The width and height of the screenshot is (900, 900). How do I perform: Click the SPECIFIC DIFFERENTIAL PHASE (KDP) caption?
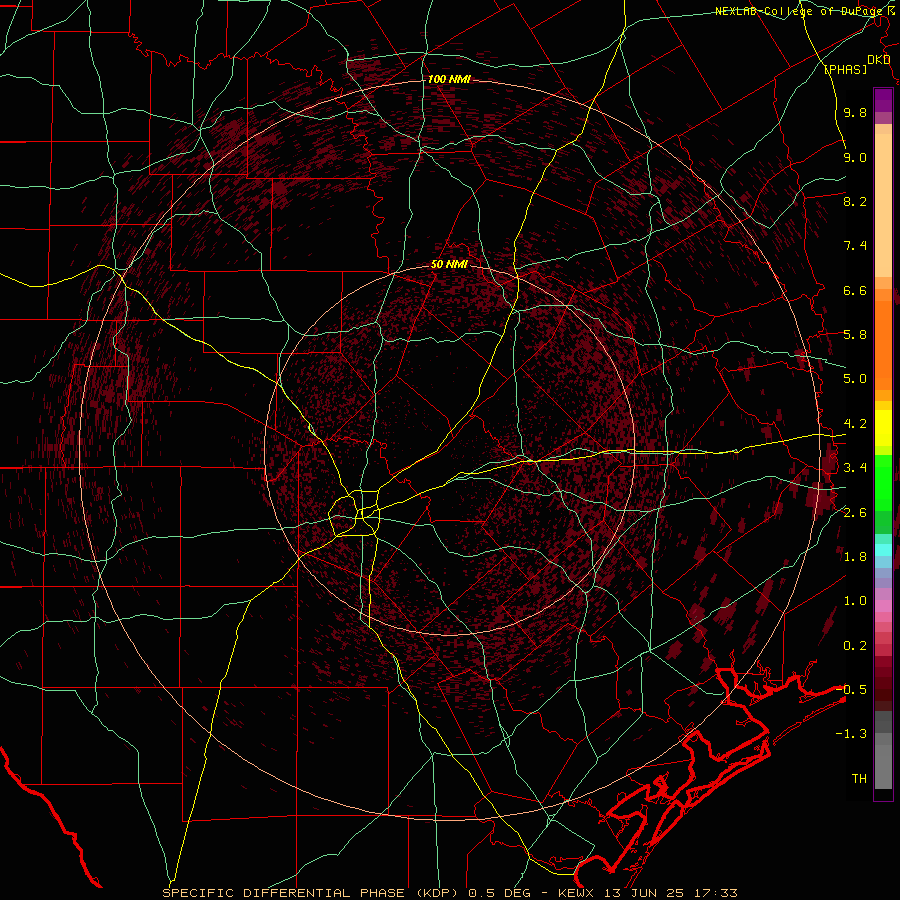pyautogui.click(x=310, y=893)
